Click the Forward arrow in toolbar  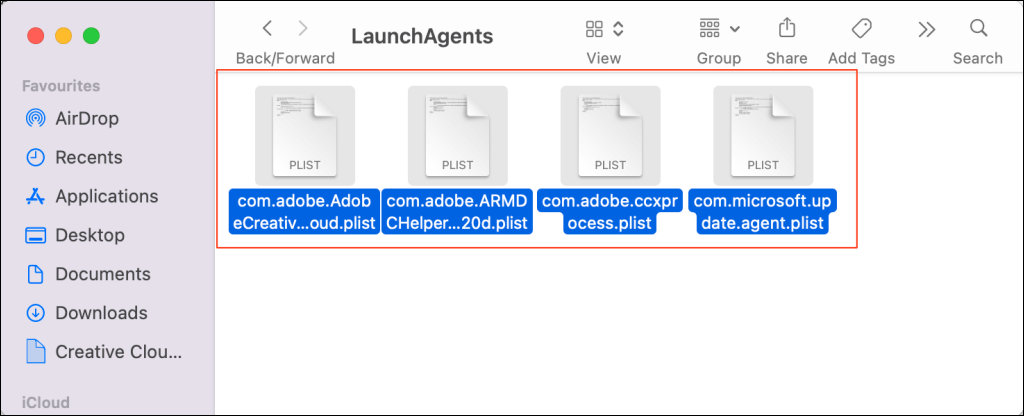[302, 29]
